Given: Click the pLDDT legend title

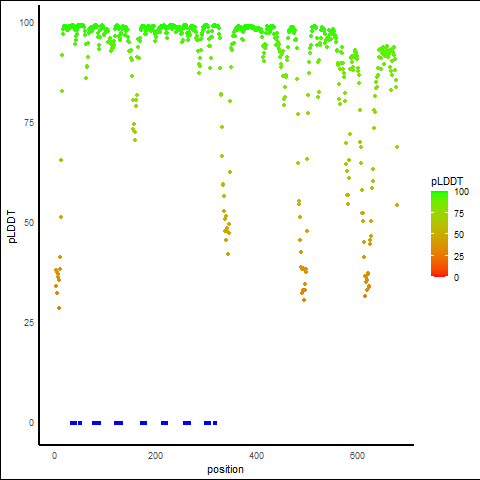Looking at the screenshot, I should 447,181.
